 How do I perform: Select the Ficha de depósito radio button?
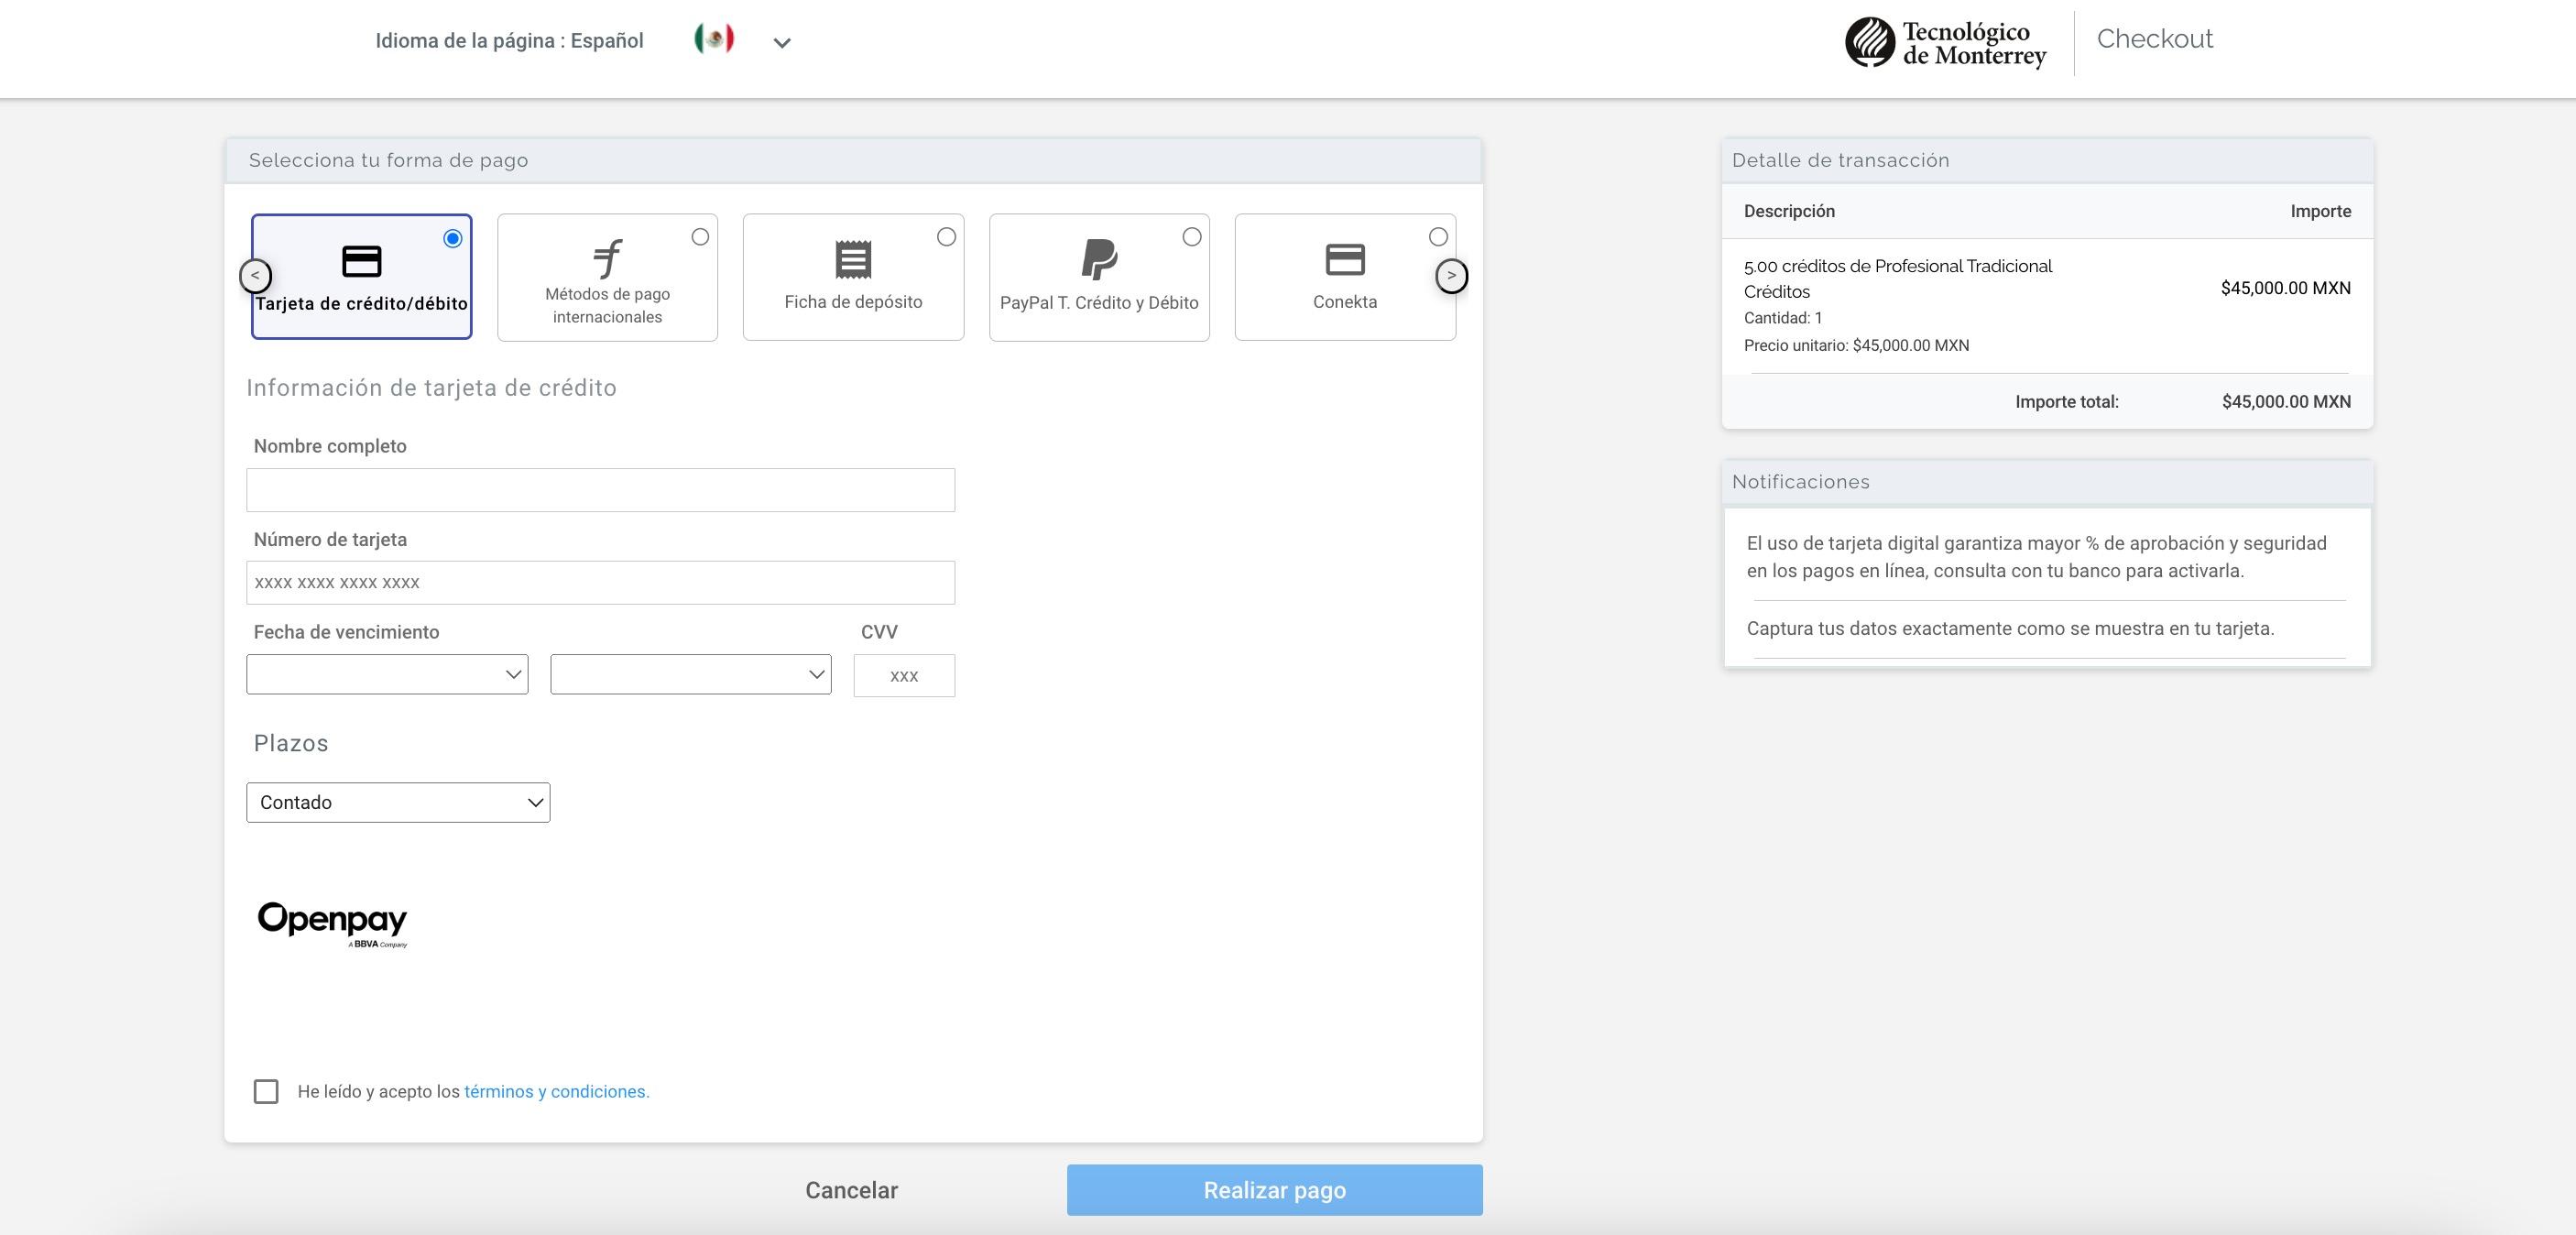coord(946,237)
